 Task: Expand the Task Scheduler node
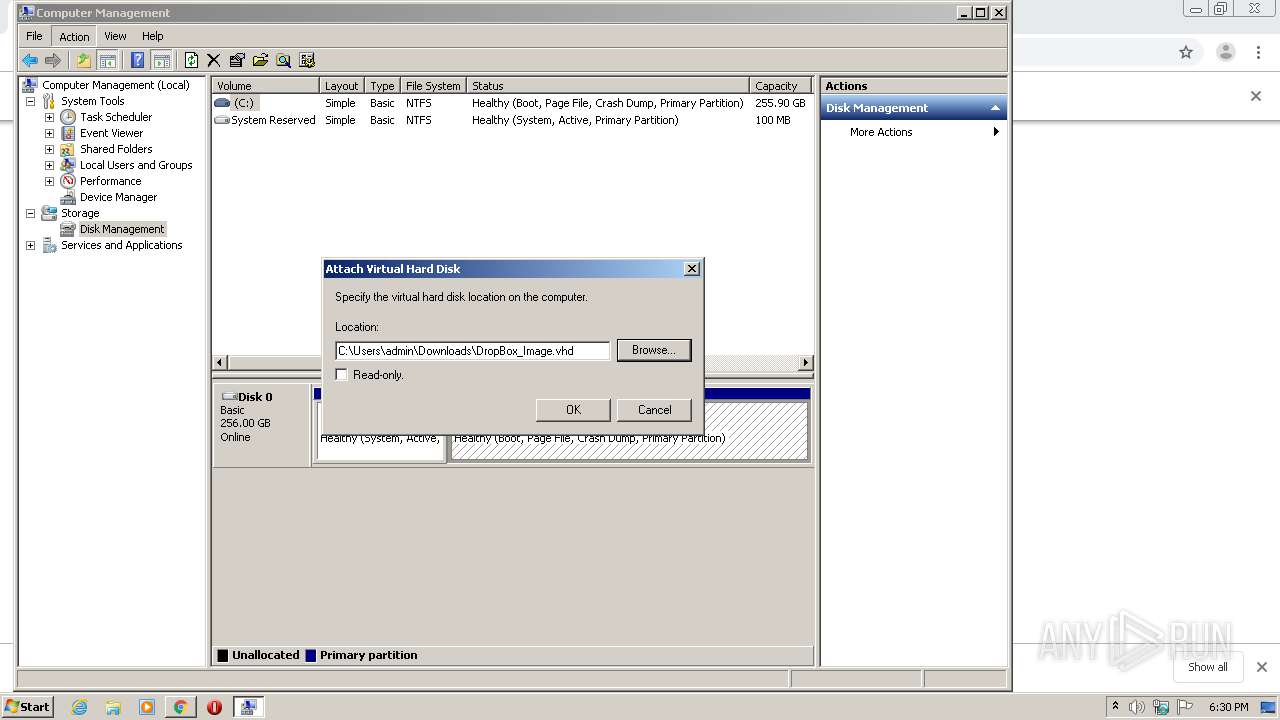pos(49,117)
